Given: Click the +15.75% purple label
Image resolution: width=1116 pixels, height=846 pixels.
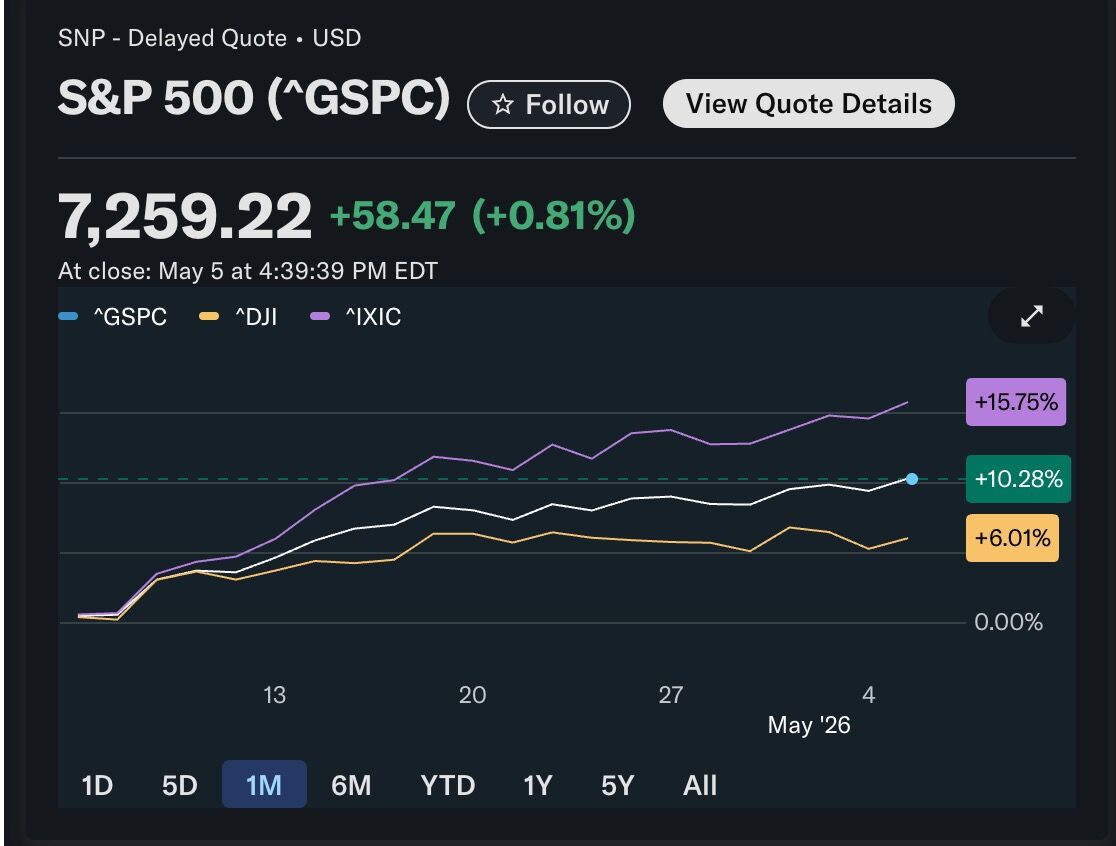Looking at the screenshot, I should pos(1016,402).
